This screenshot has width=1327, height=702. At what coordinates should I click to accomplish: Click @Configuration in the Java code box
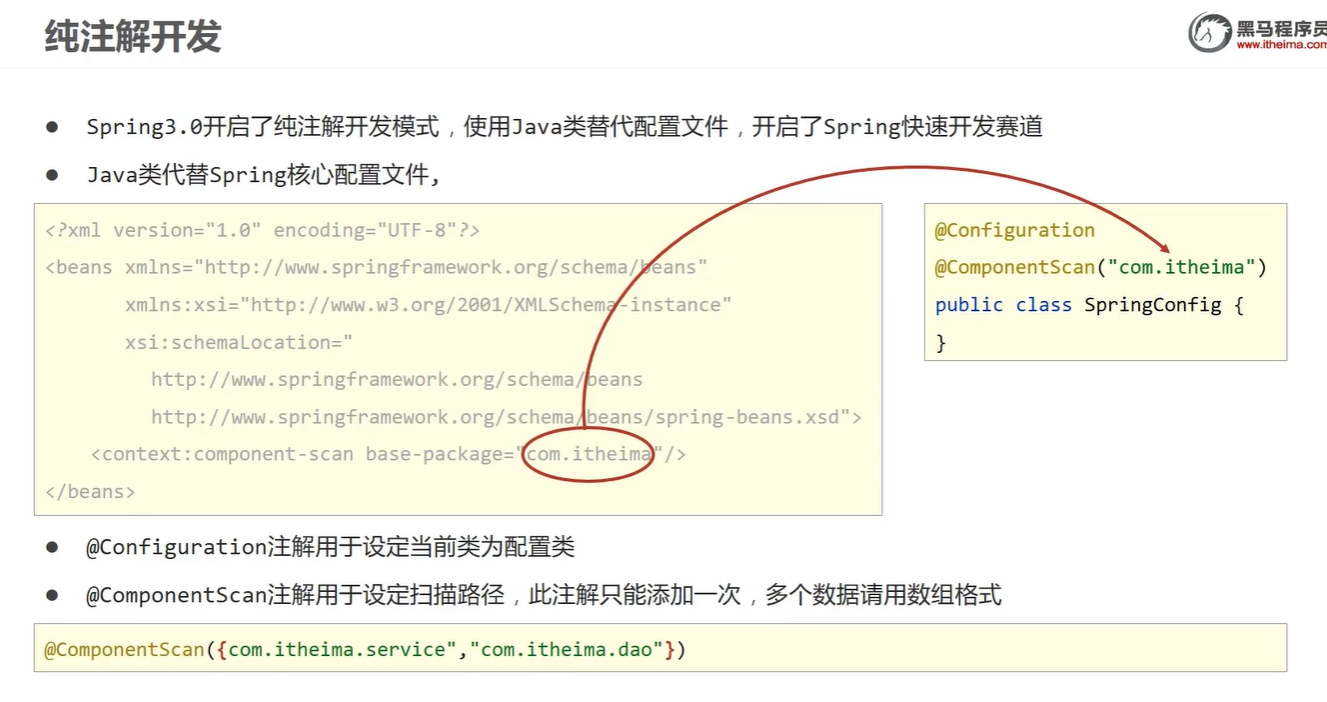coord(1015,230)
